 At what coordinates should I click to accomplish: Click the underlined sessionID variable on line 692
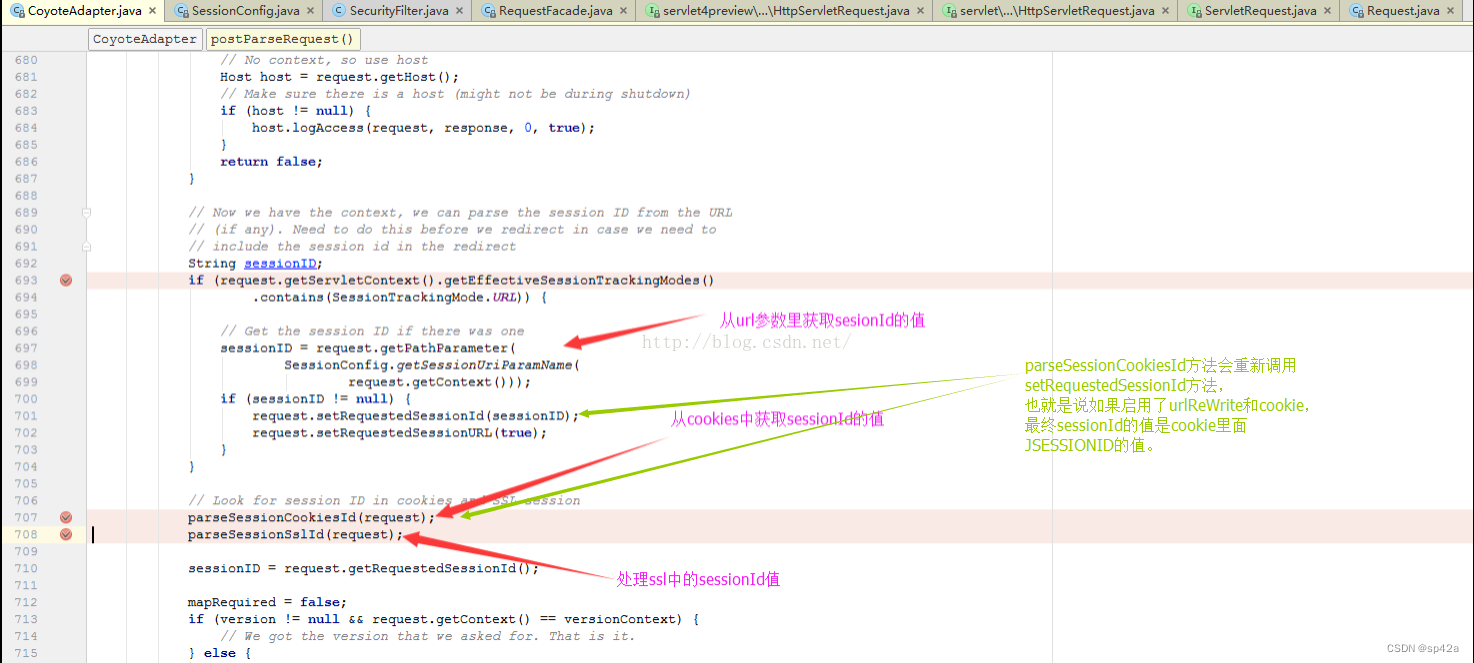coord(280,263)
